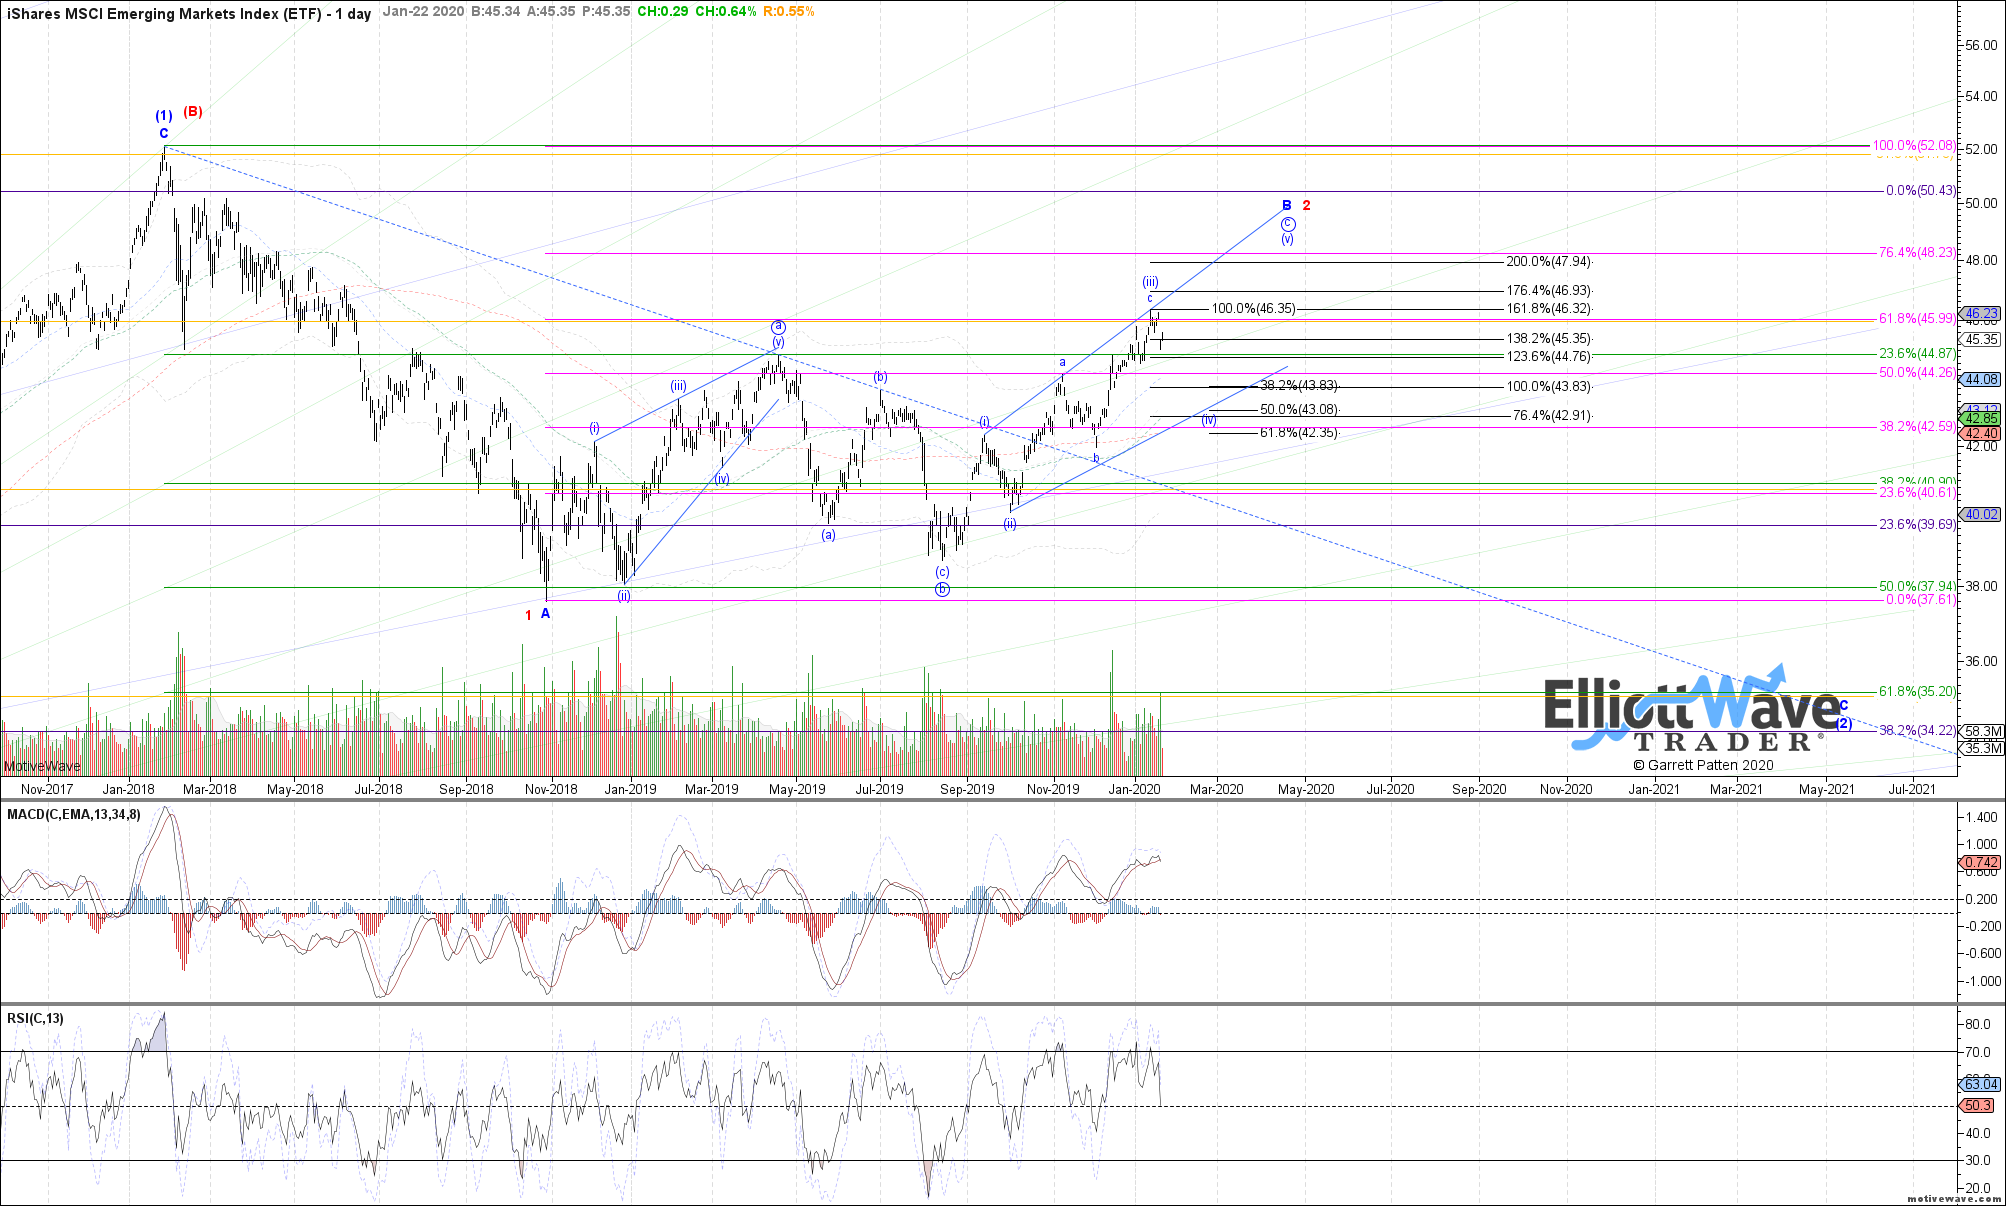Click the 44.08 price tag on axis
The width and height of the screenshot is (2006, 1206).
1980,379
